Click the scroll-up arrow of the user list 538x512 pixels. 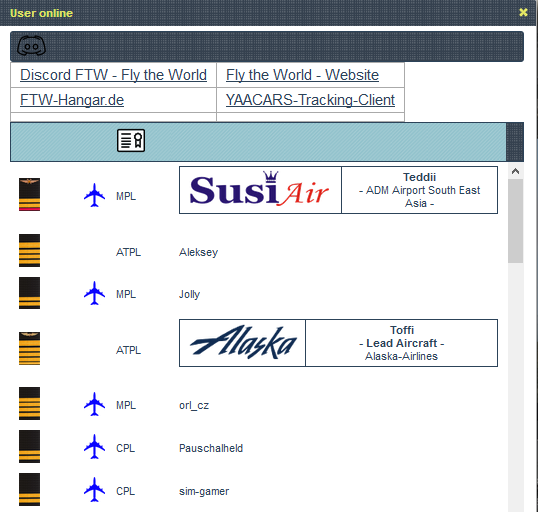tap(515, 171)
